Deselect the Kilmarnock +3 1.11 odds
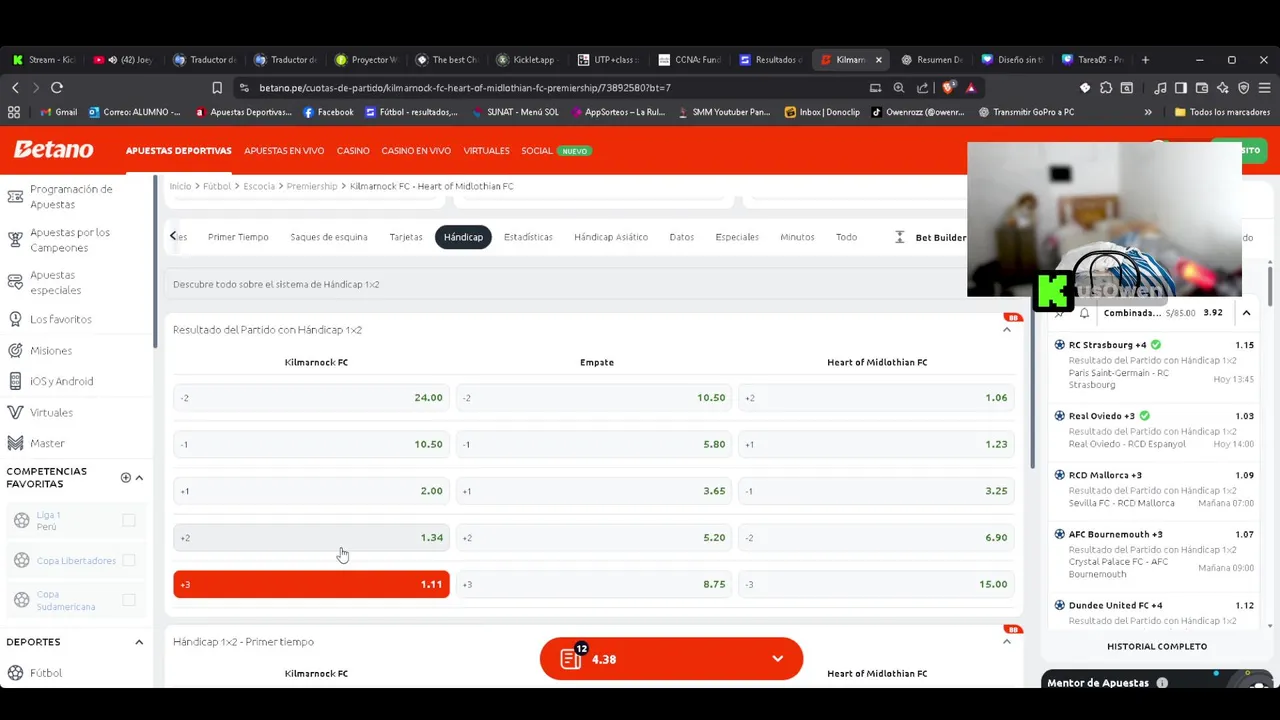The height and width of the screenshot is (720, 1280). coord(311,584)
